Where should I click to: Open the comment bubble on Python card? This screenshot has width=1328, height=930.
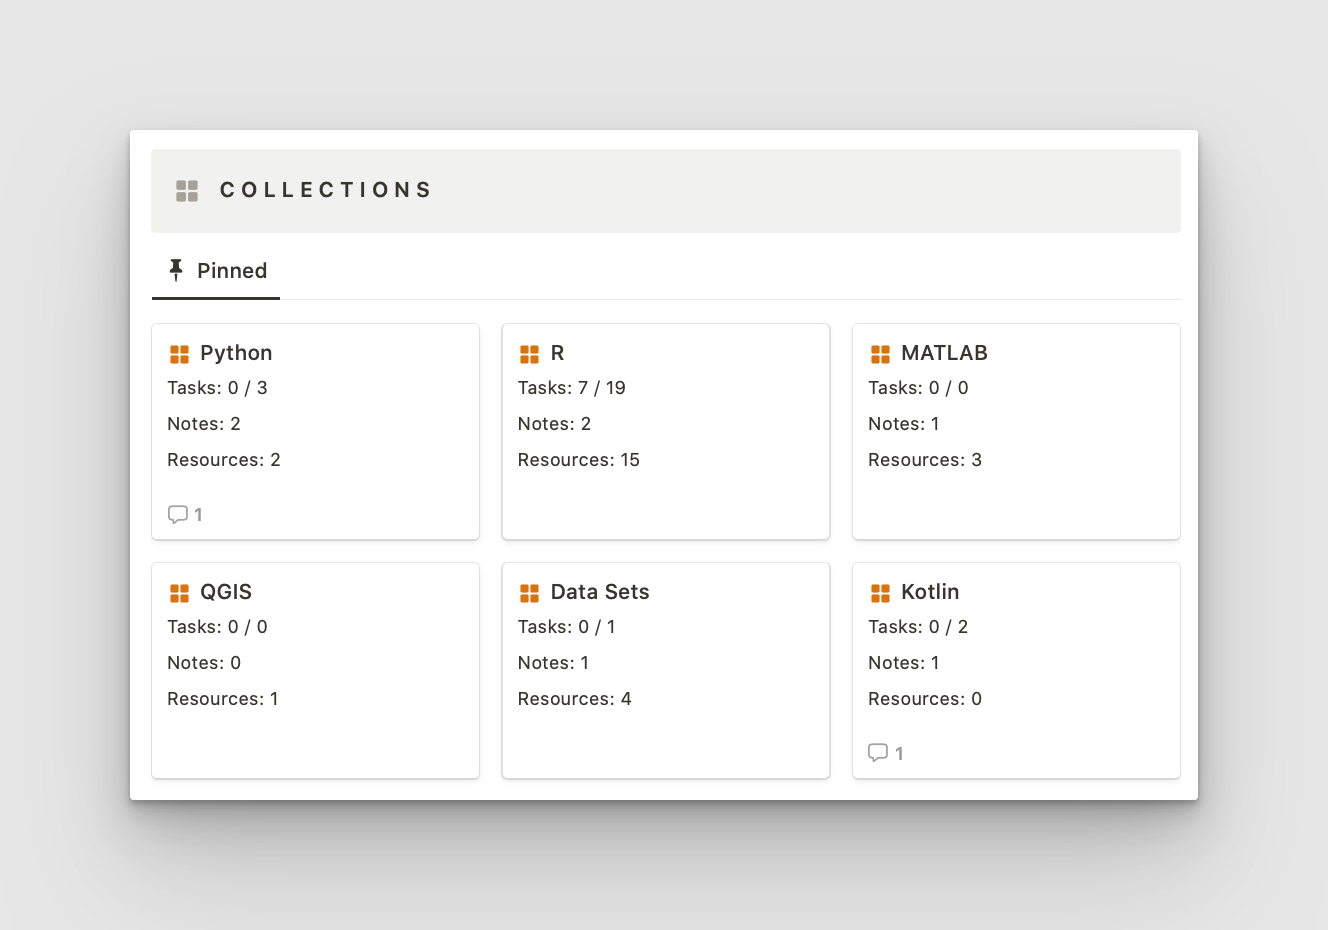tap(178, 515)
